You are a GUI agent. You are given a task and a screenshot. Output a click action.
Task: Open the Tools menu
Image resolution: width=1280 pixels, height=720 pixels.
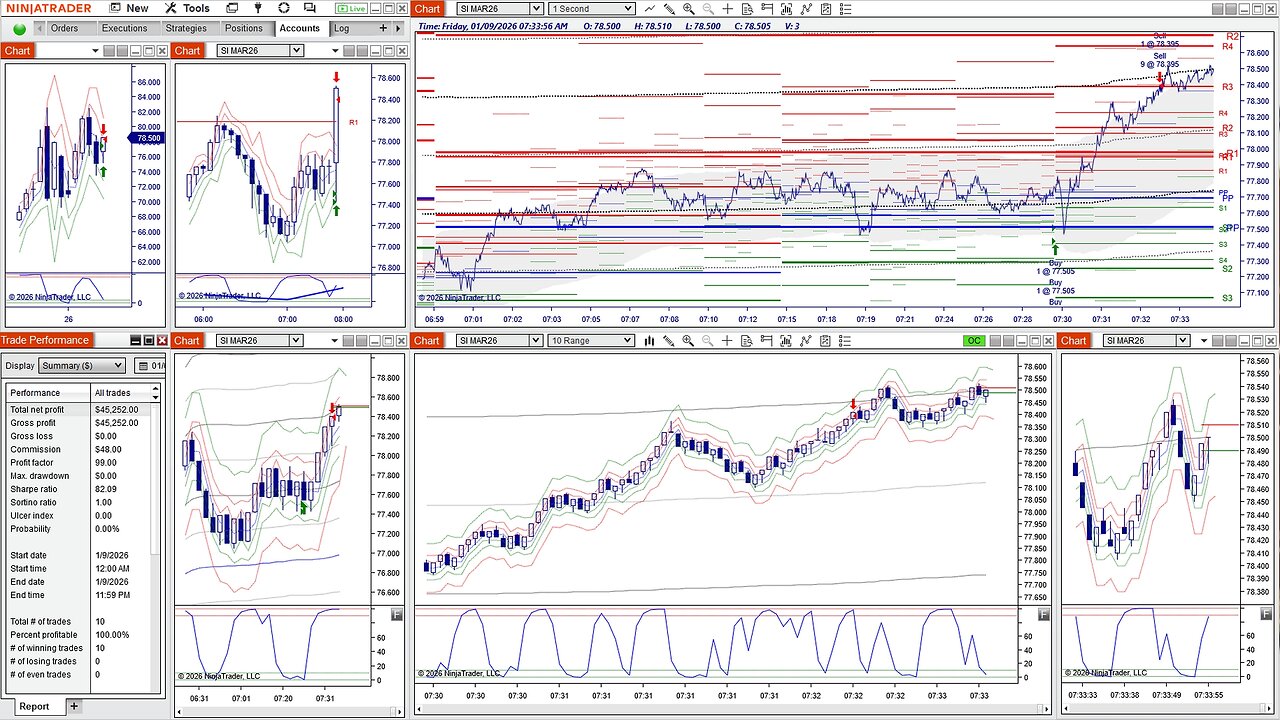pos(187,8)
